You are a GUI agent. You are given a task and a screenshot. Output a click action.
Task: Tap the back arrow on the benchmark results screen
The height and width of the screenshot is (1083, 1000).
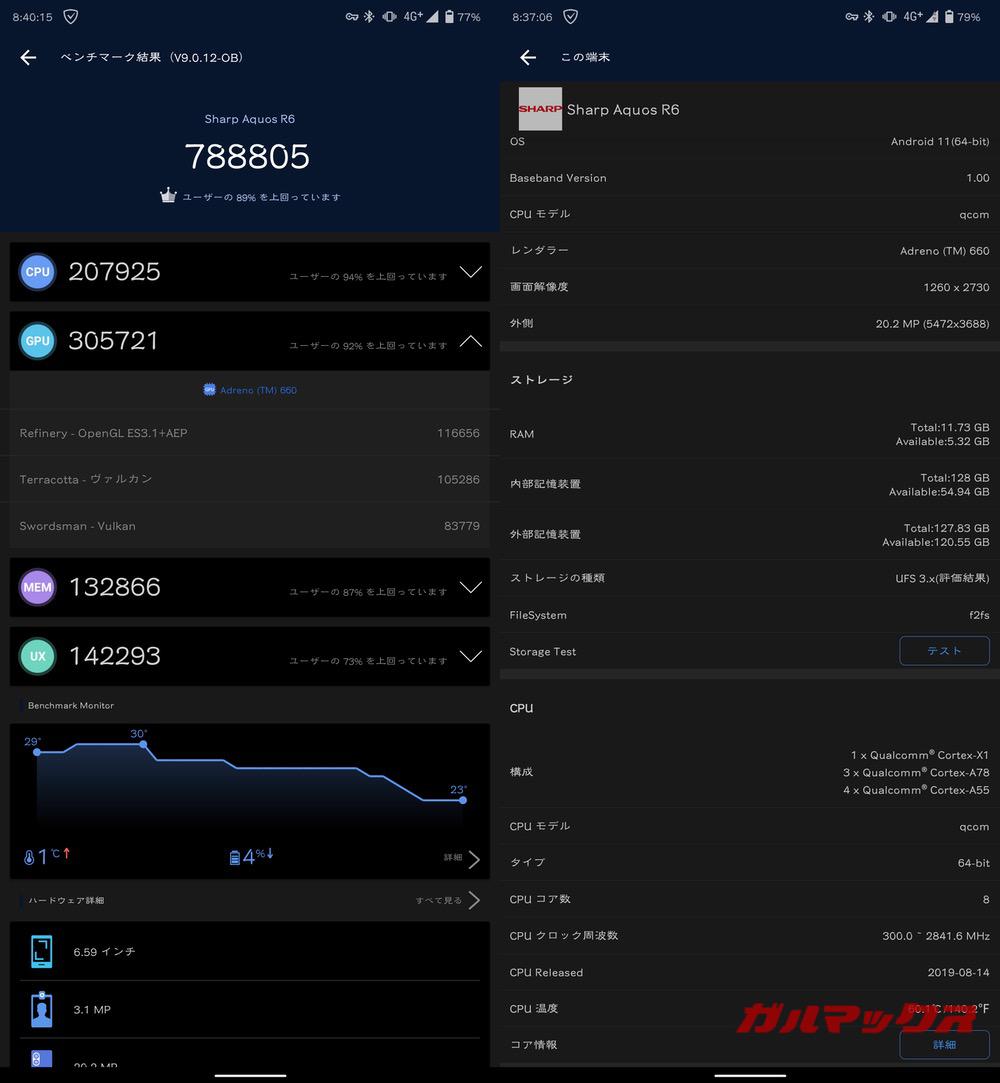point(28,57)
